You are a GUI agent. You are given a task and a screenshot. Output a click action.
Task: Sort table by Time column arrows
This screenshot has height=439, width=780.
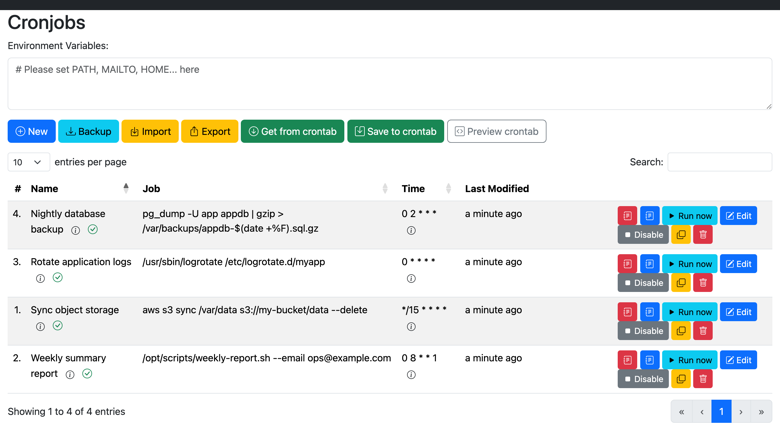[448, 188]
